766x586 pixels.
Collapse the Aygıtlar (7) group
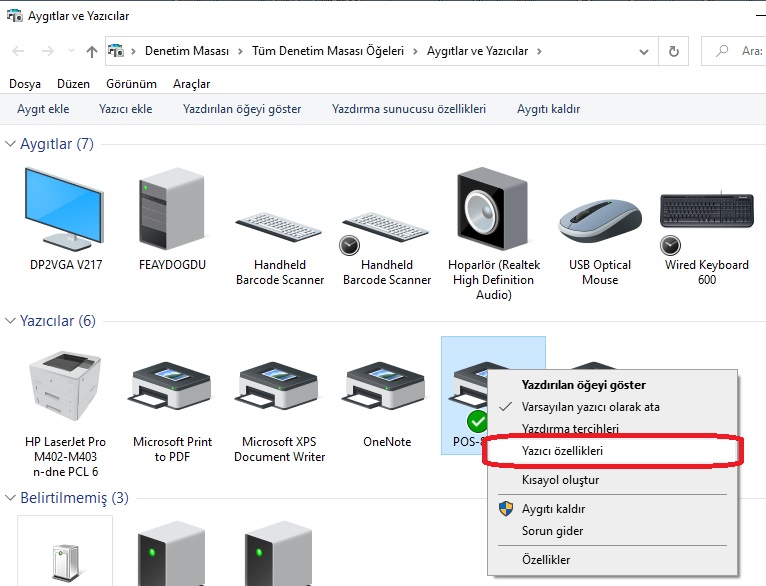tap(11, 144)
